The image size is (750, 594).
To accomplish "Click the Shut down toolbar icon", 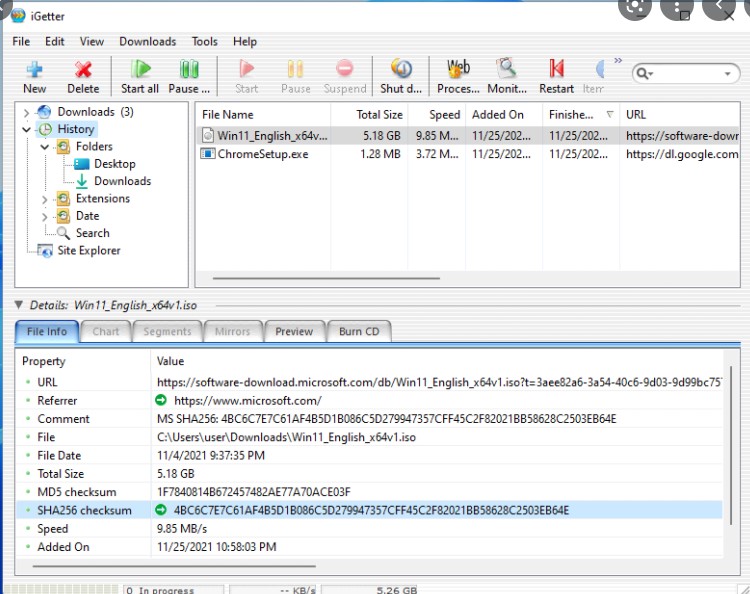I will point(401,69).
